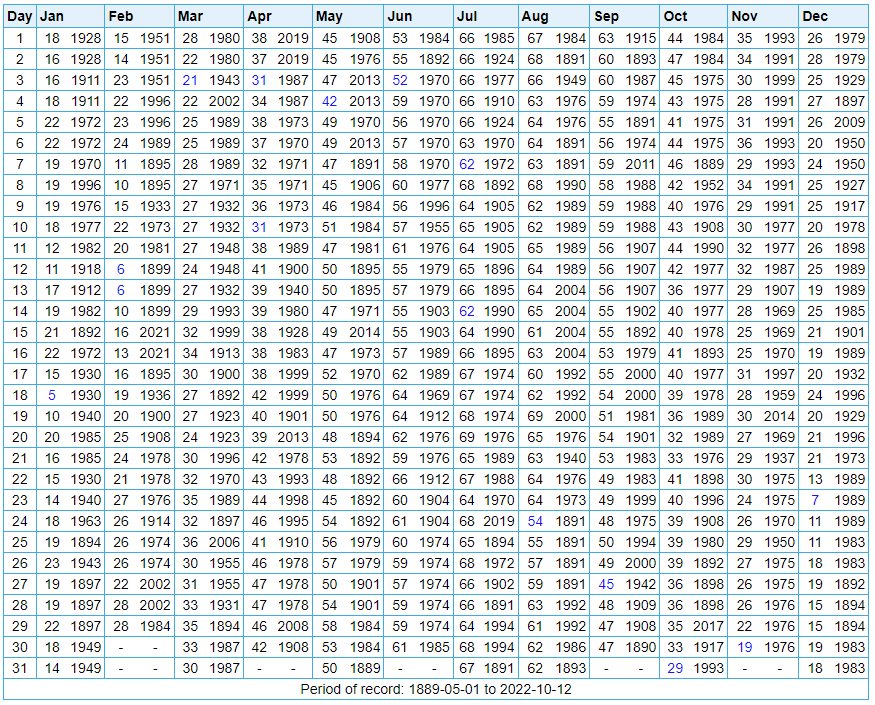Select the Dec column header
The width and height of the screenshot is (875, 705).
pyautogui.click(x=815, y=16)
